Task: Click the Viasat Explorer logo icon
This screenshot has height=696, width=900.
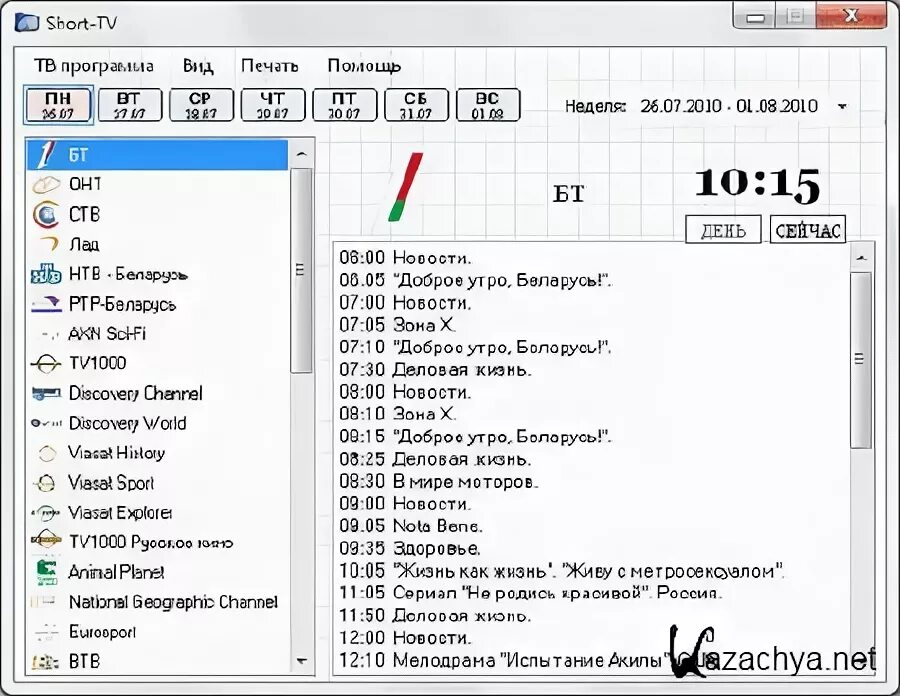Action: pyautogui.click(x=46, y=513)
